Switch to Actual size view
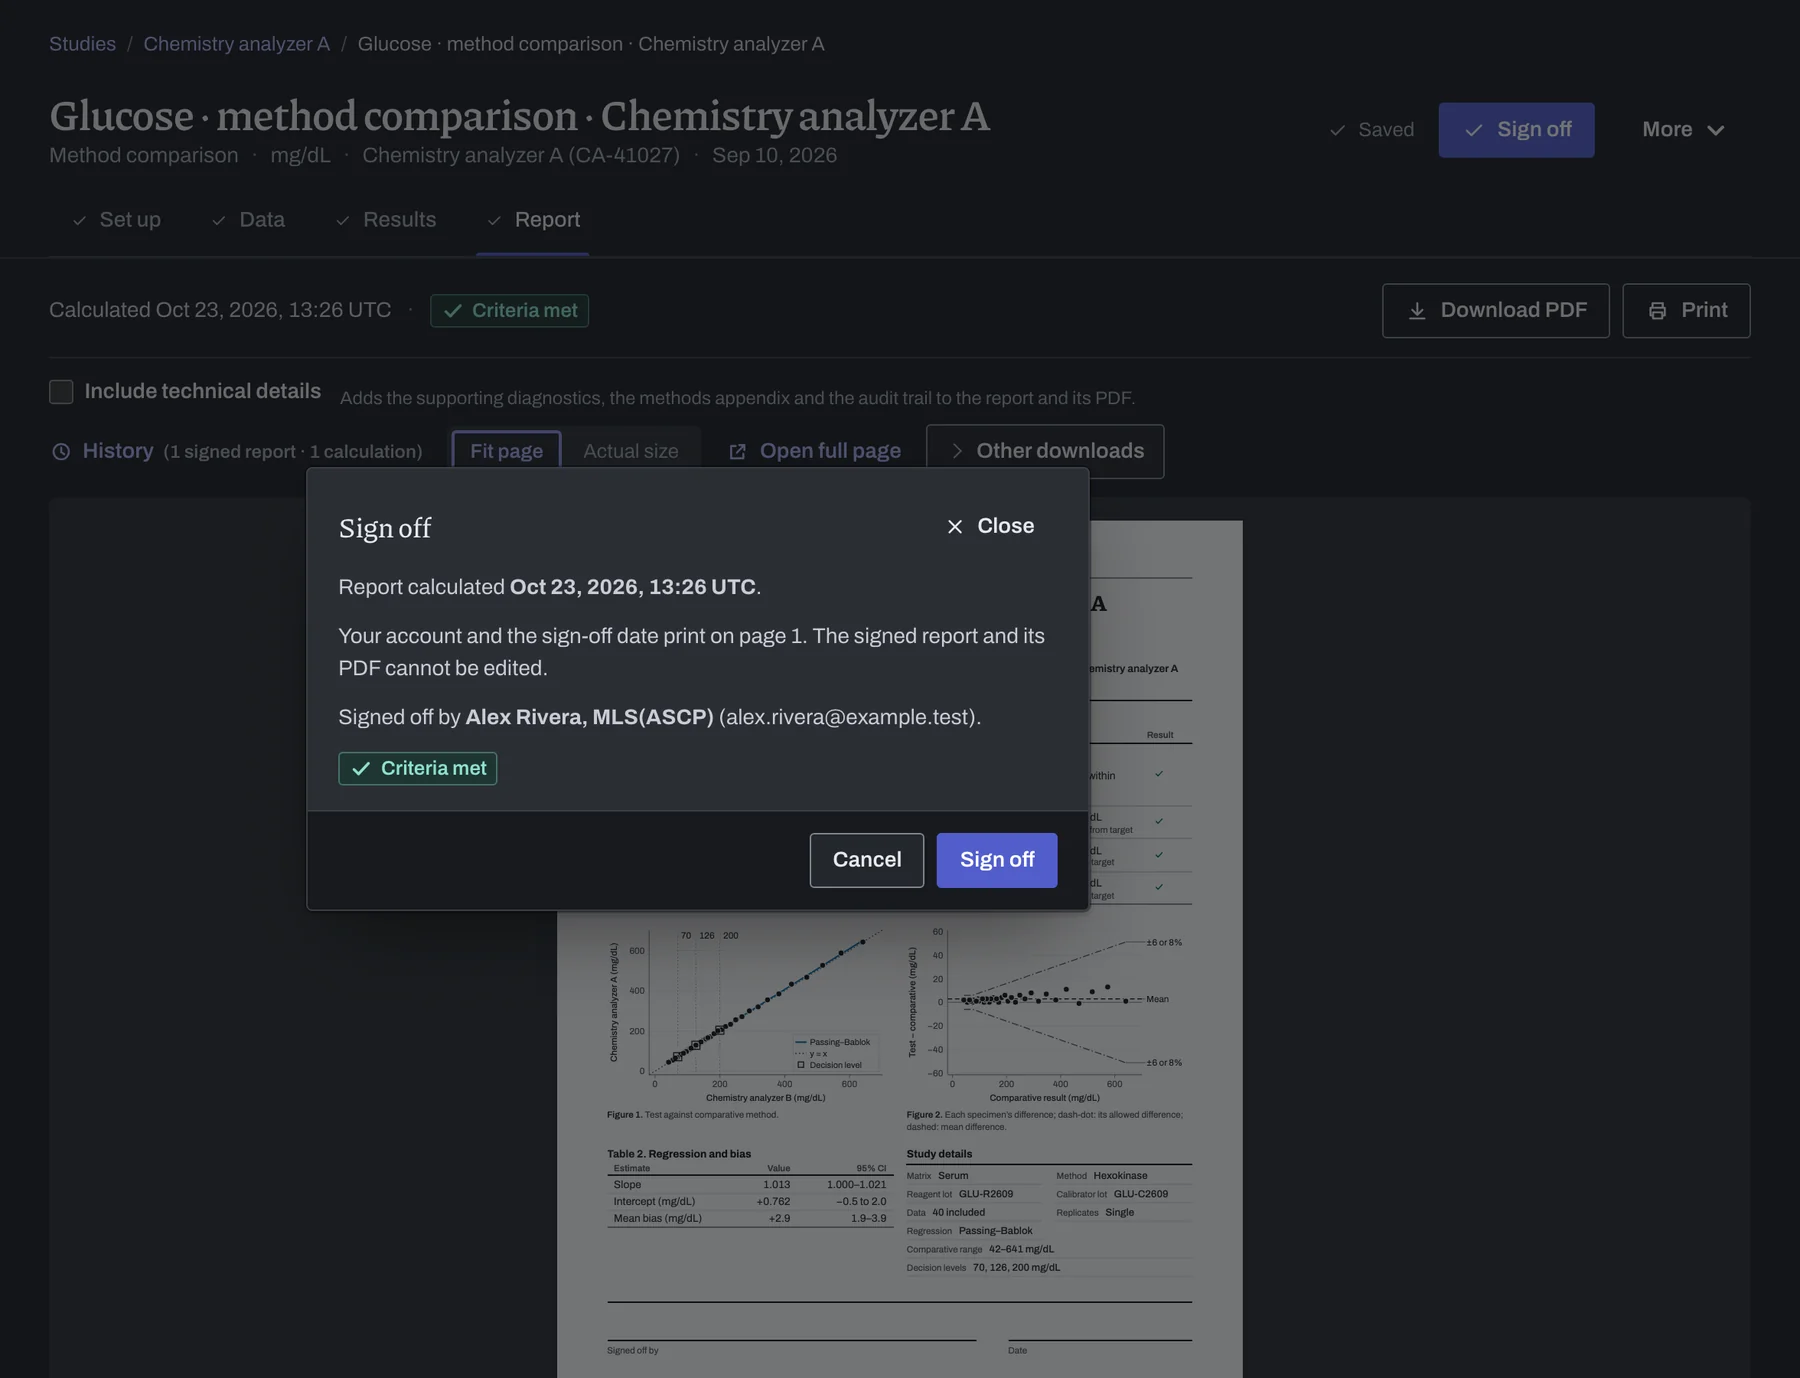Viewport: 1800px width, 1378px height. click(631, 451)
